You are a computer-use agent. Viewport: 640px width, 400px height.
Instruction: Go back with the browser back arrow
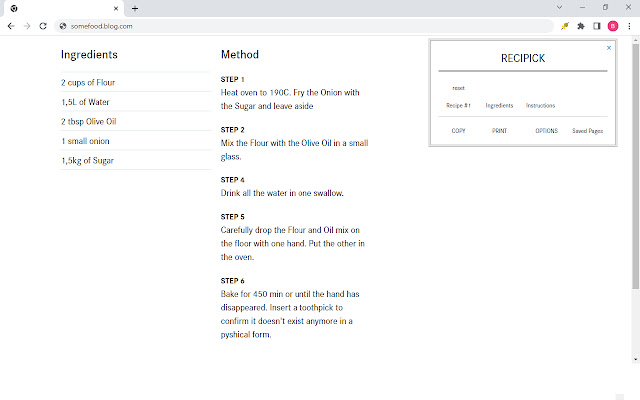[x=11, y=26]
